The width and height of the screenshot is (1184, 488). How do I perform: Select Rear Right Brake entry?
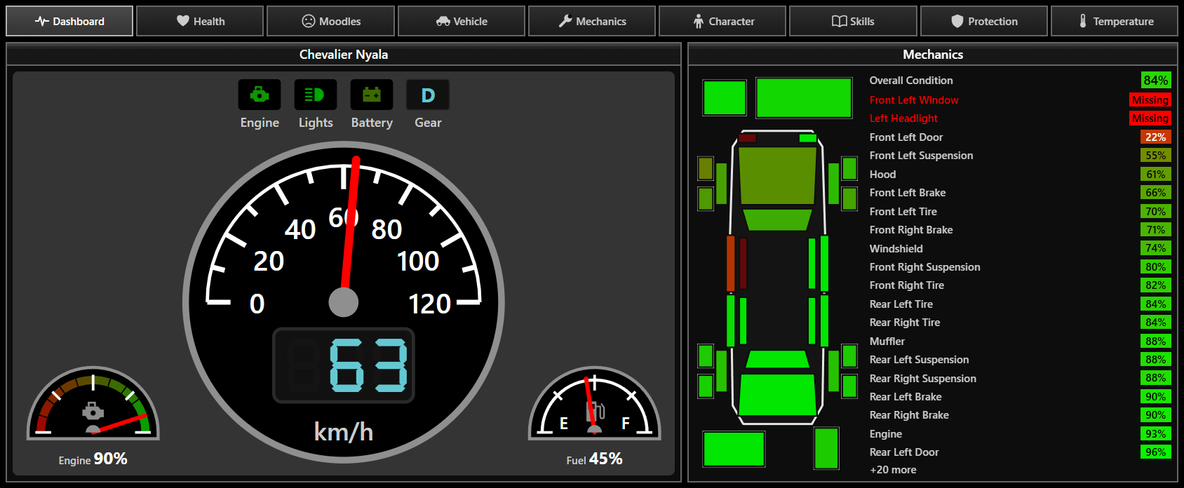(1019, 415)
